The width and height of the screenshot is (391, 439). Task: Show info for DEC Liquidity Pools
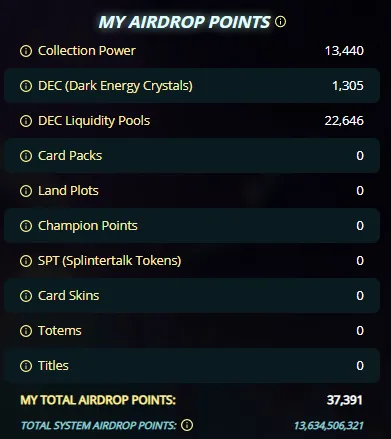point(26,121)
